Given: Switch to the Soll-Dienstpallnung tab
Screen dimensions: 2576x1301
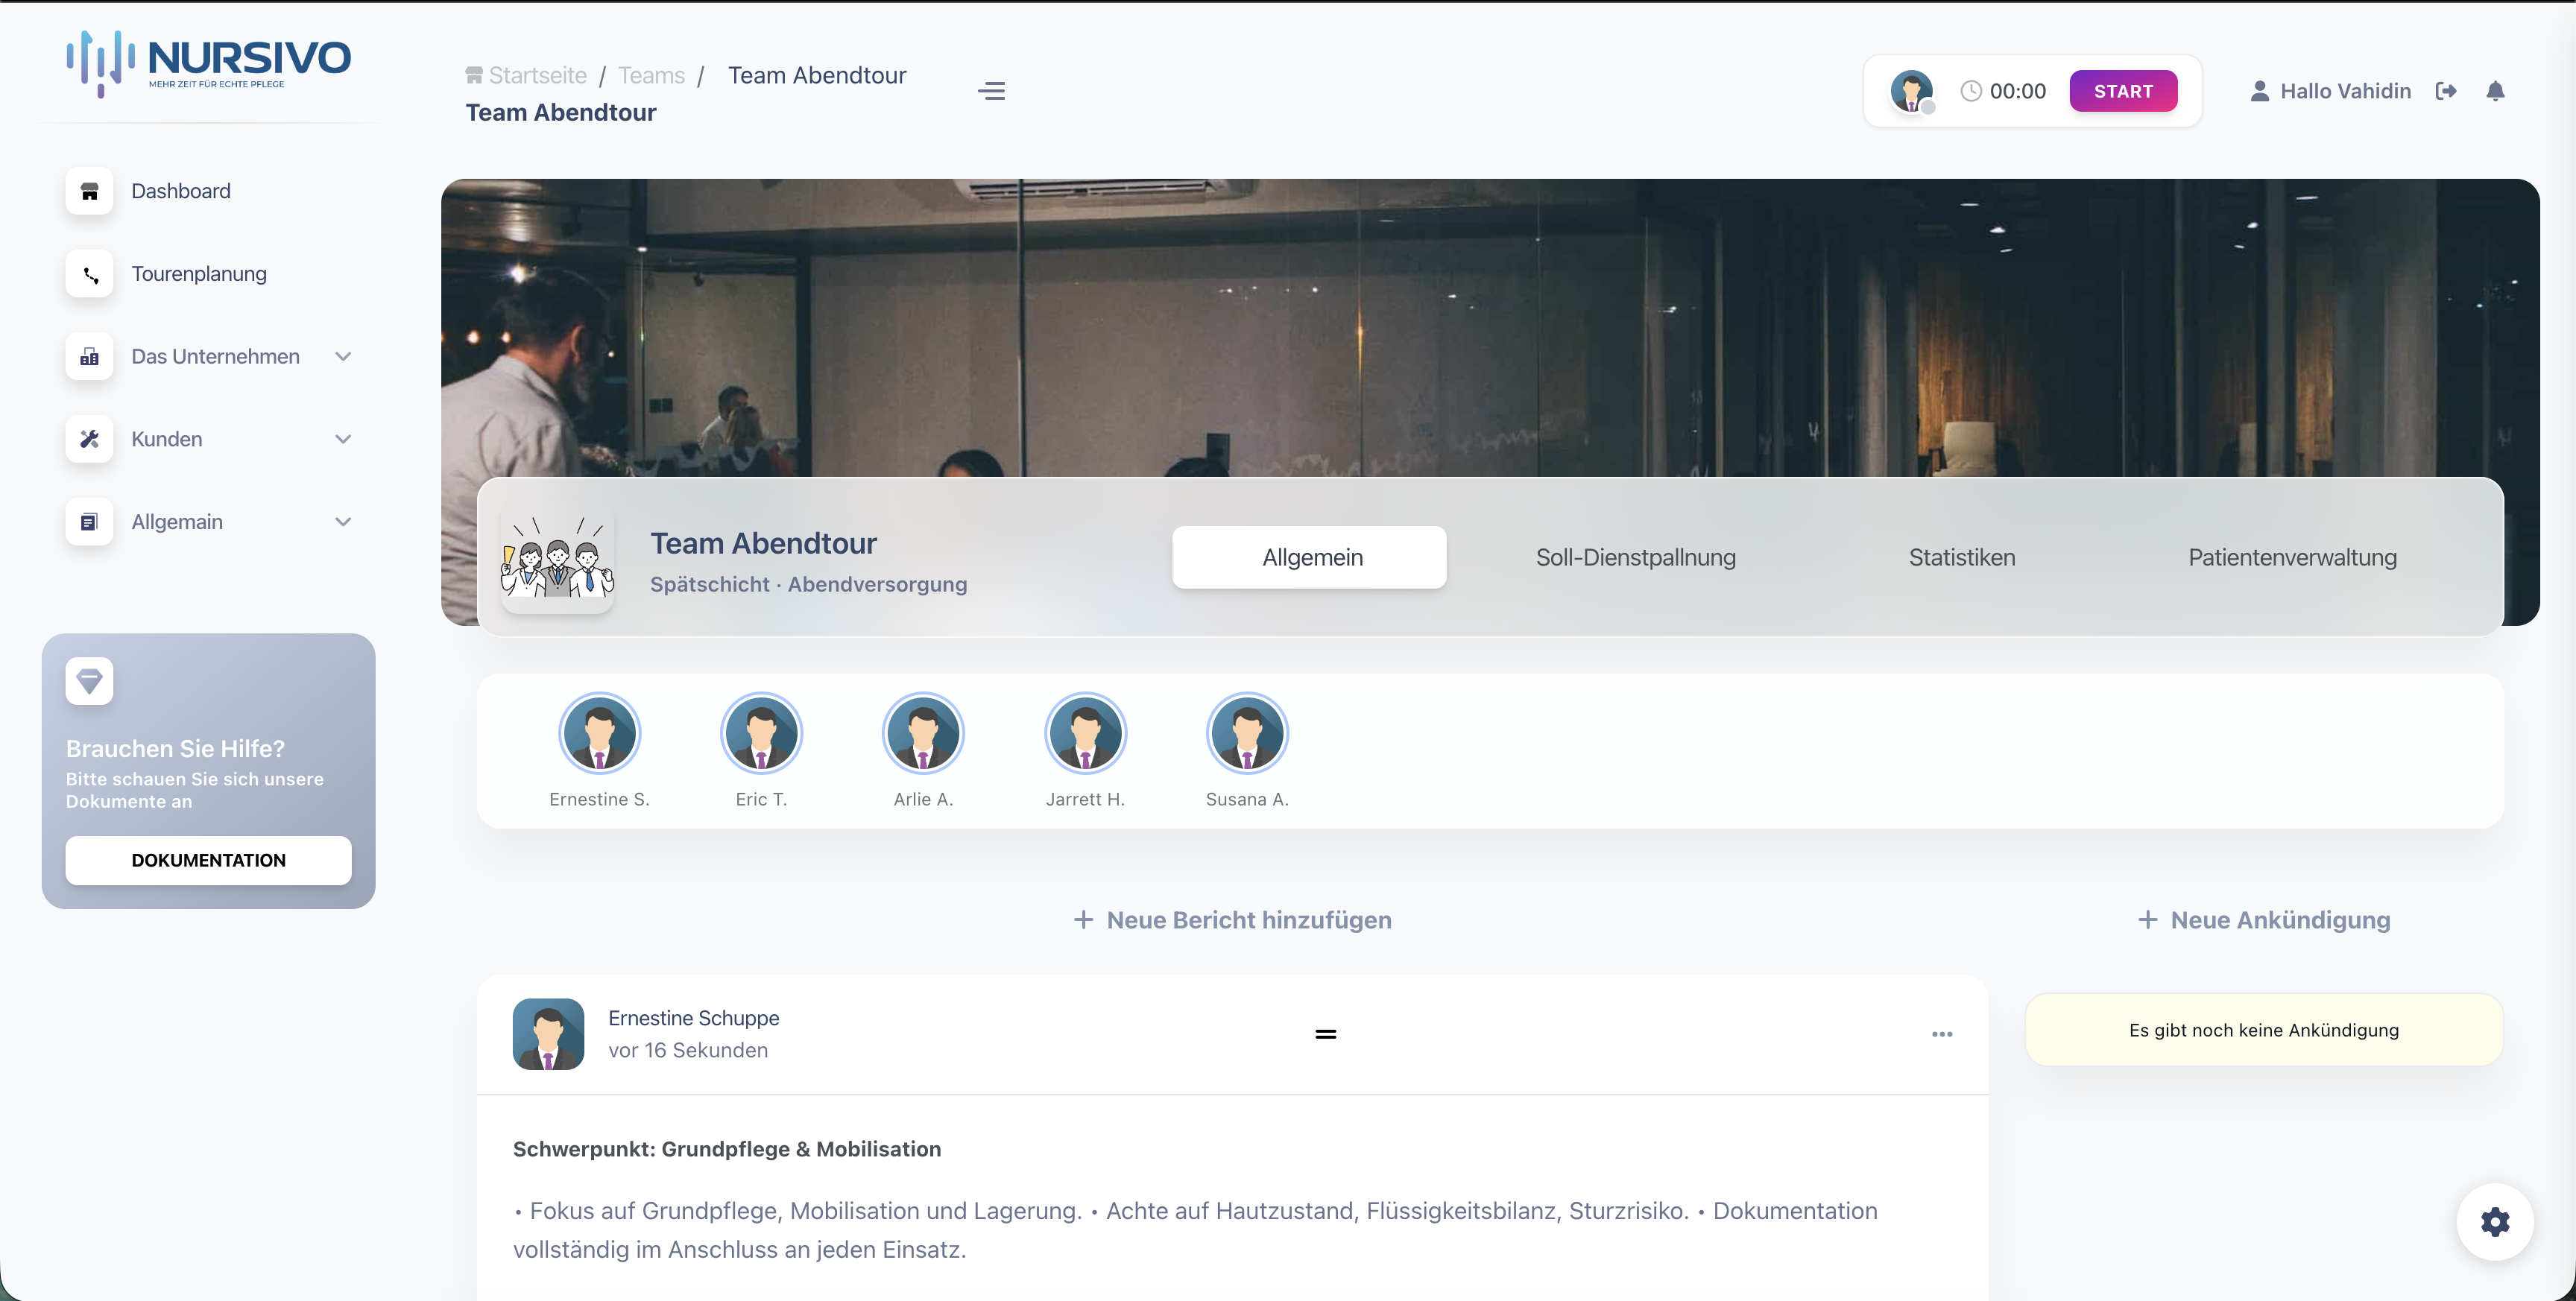Looking at the screenshot, I should click(x=1636, y=557).
